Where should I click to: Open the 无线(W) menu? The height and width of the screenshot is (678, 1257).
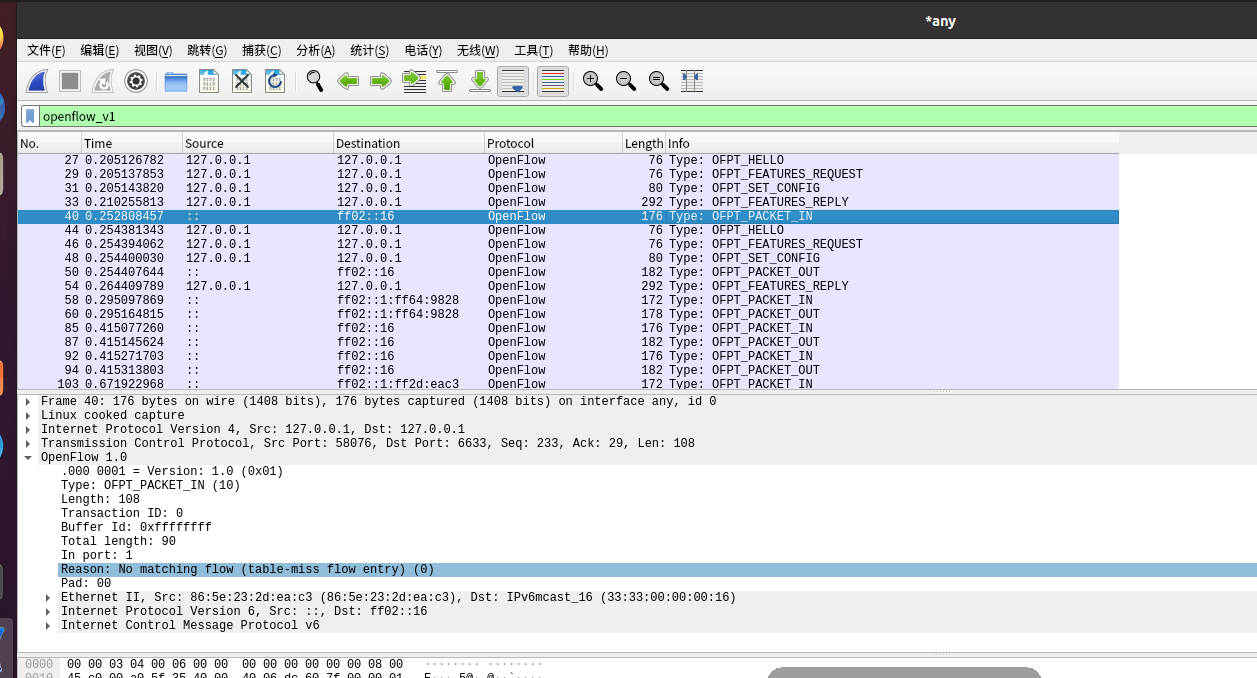tap(478, 51)
